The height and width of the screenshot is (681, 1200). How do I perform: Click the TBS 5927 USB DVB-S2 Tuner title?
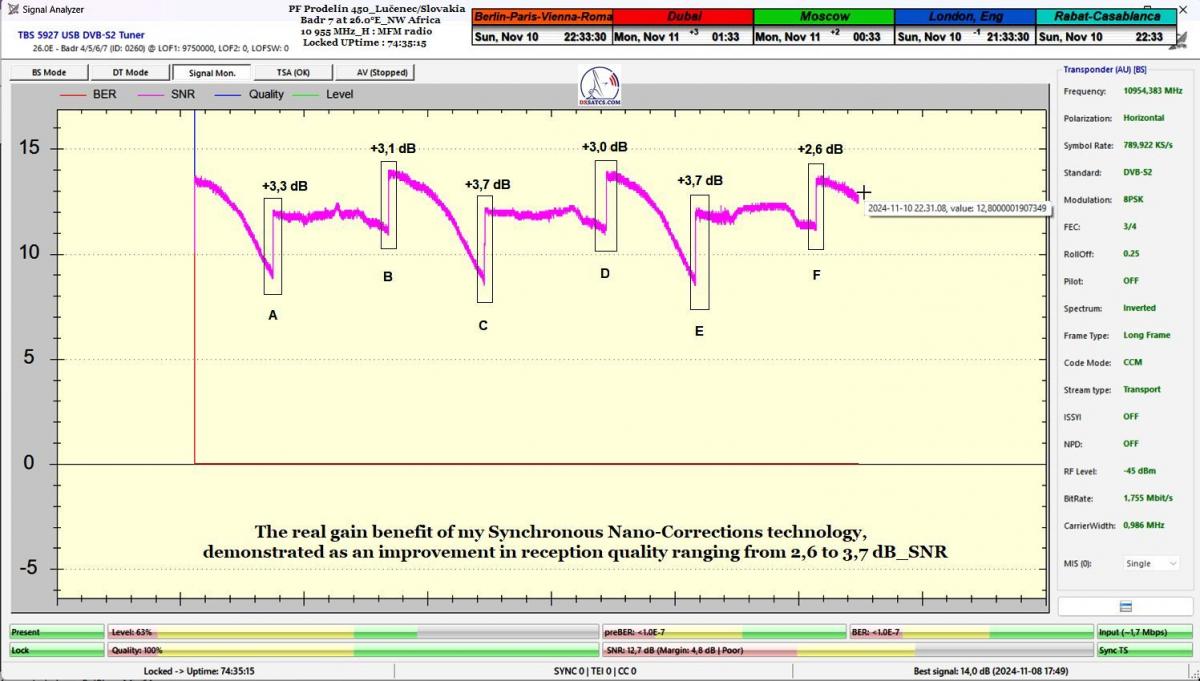point(81,35)
